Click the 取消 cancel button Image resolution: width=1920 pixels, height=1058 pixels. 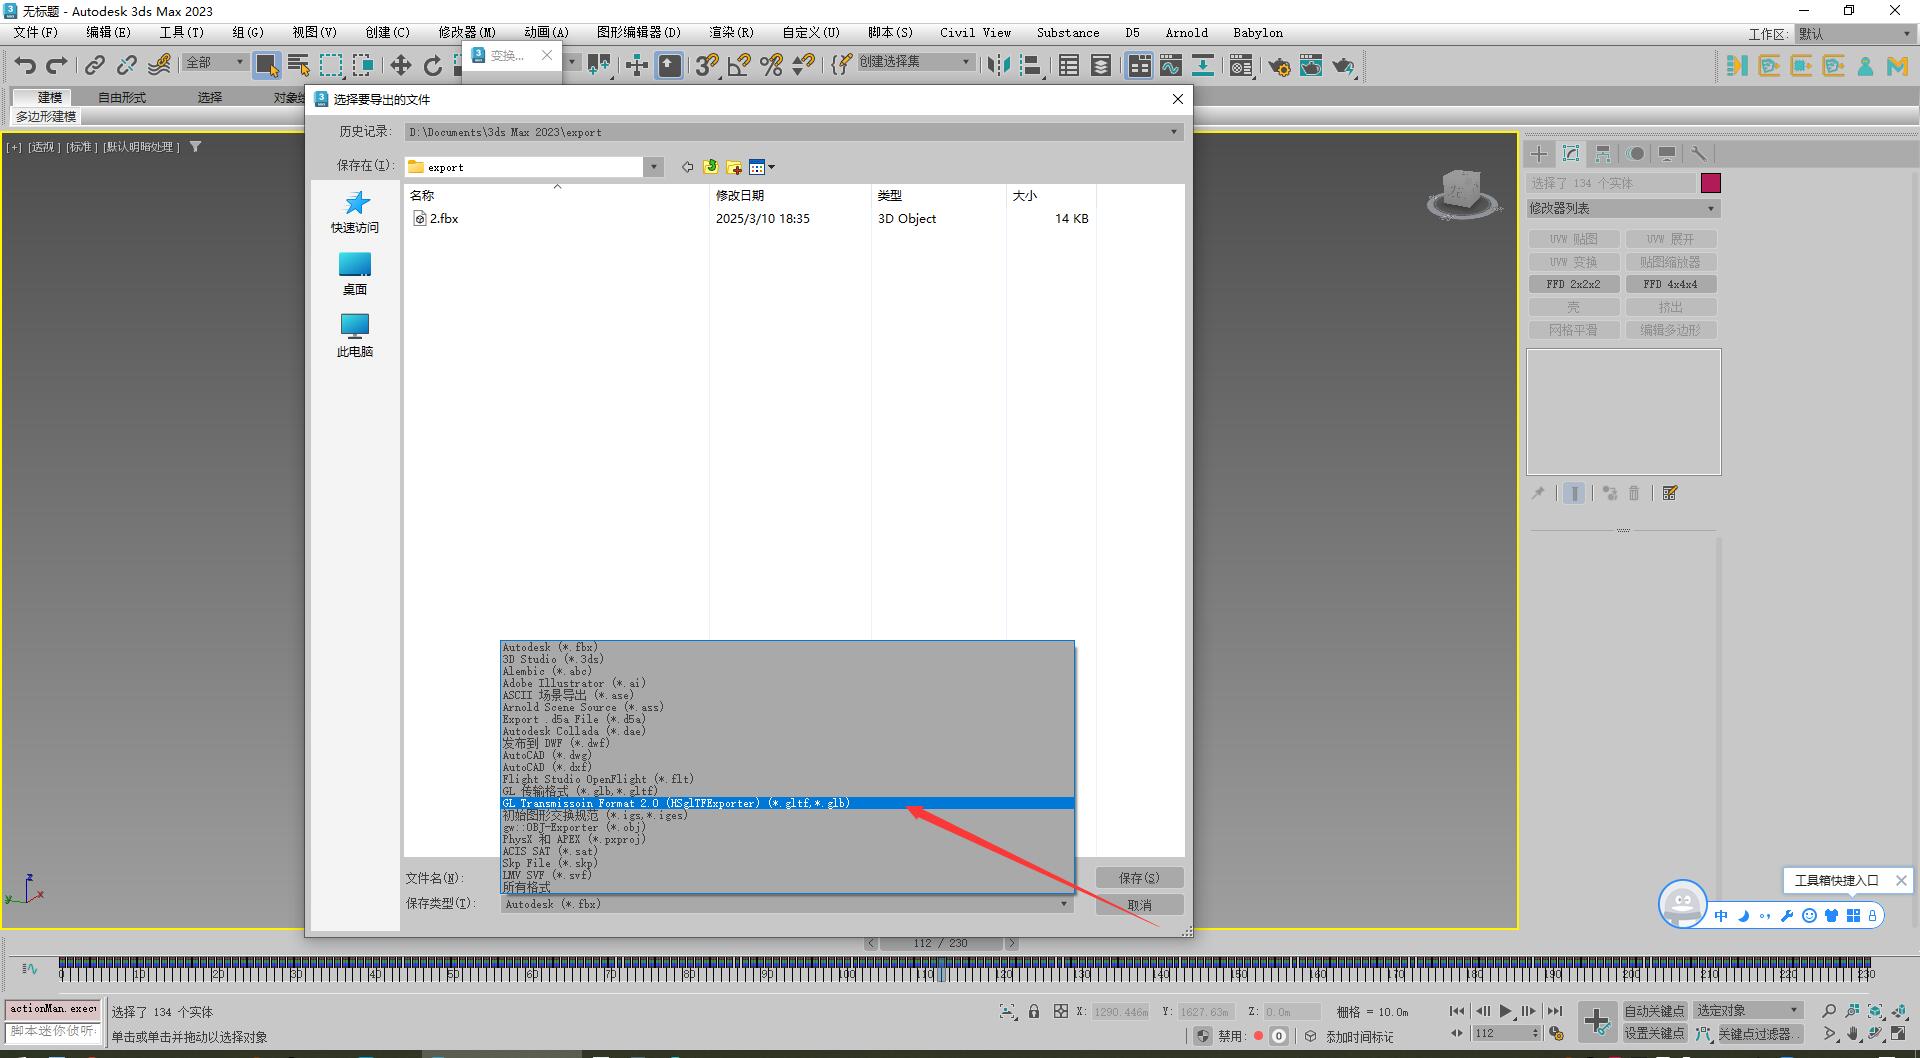1139,905
